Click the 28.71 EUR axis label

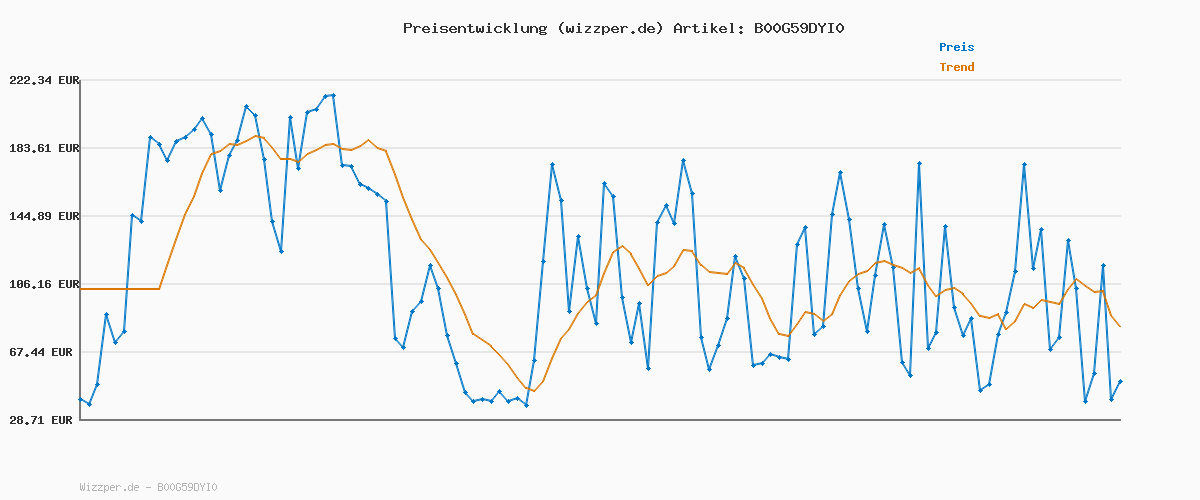click(x=45, y=420)
